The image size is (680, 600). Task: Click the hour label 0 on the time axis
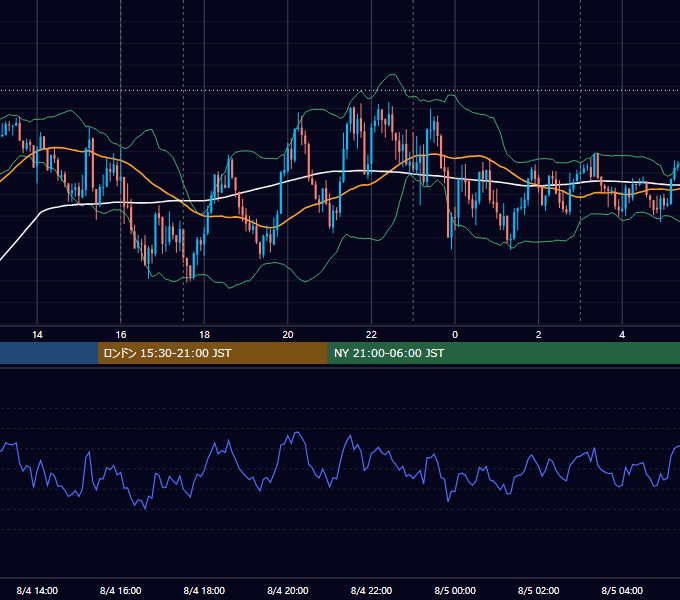(x=455, y=335)
